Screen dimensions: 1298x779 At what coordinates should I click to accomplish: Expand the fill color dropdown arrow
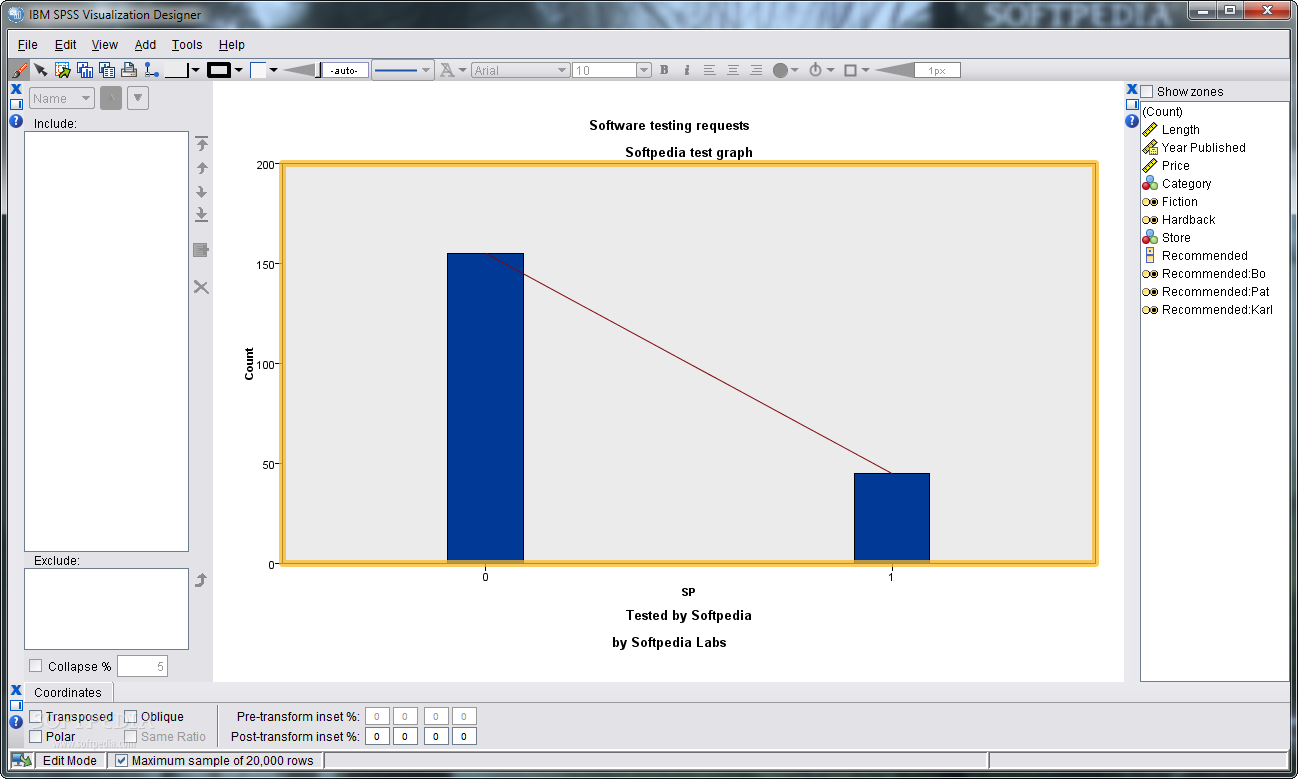click(274, 70)
